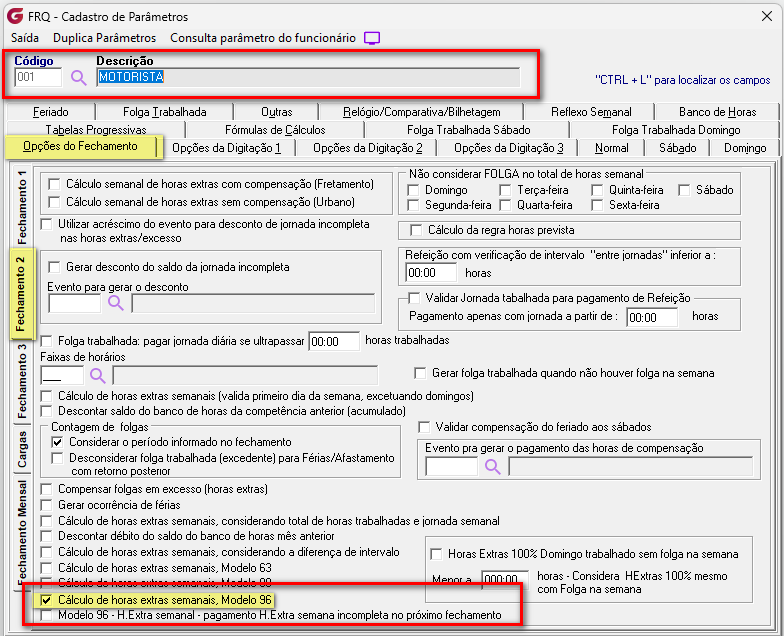Open the Folga Trabalhada Domingo tab
Viewport: 784px width, 636px height.
point(676,130)
